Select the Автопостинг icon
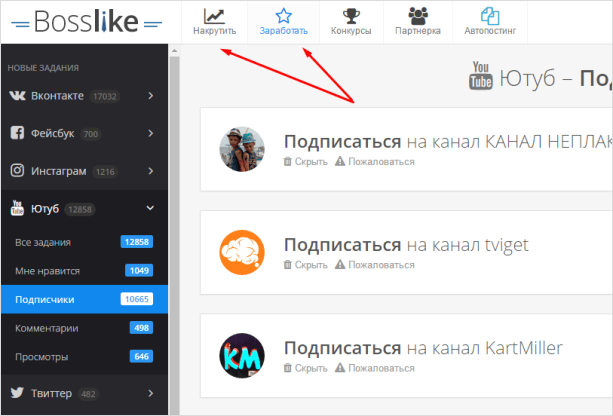Image resolution: width=613 pixels, height=416 pixels. click(489, 16)
